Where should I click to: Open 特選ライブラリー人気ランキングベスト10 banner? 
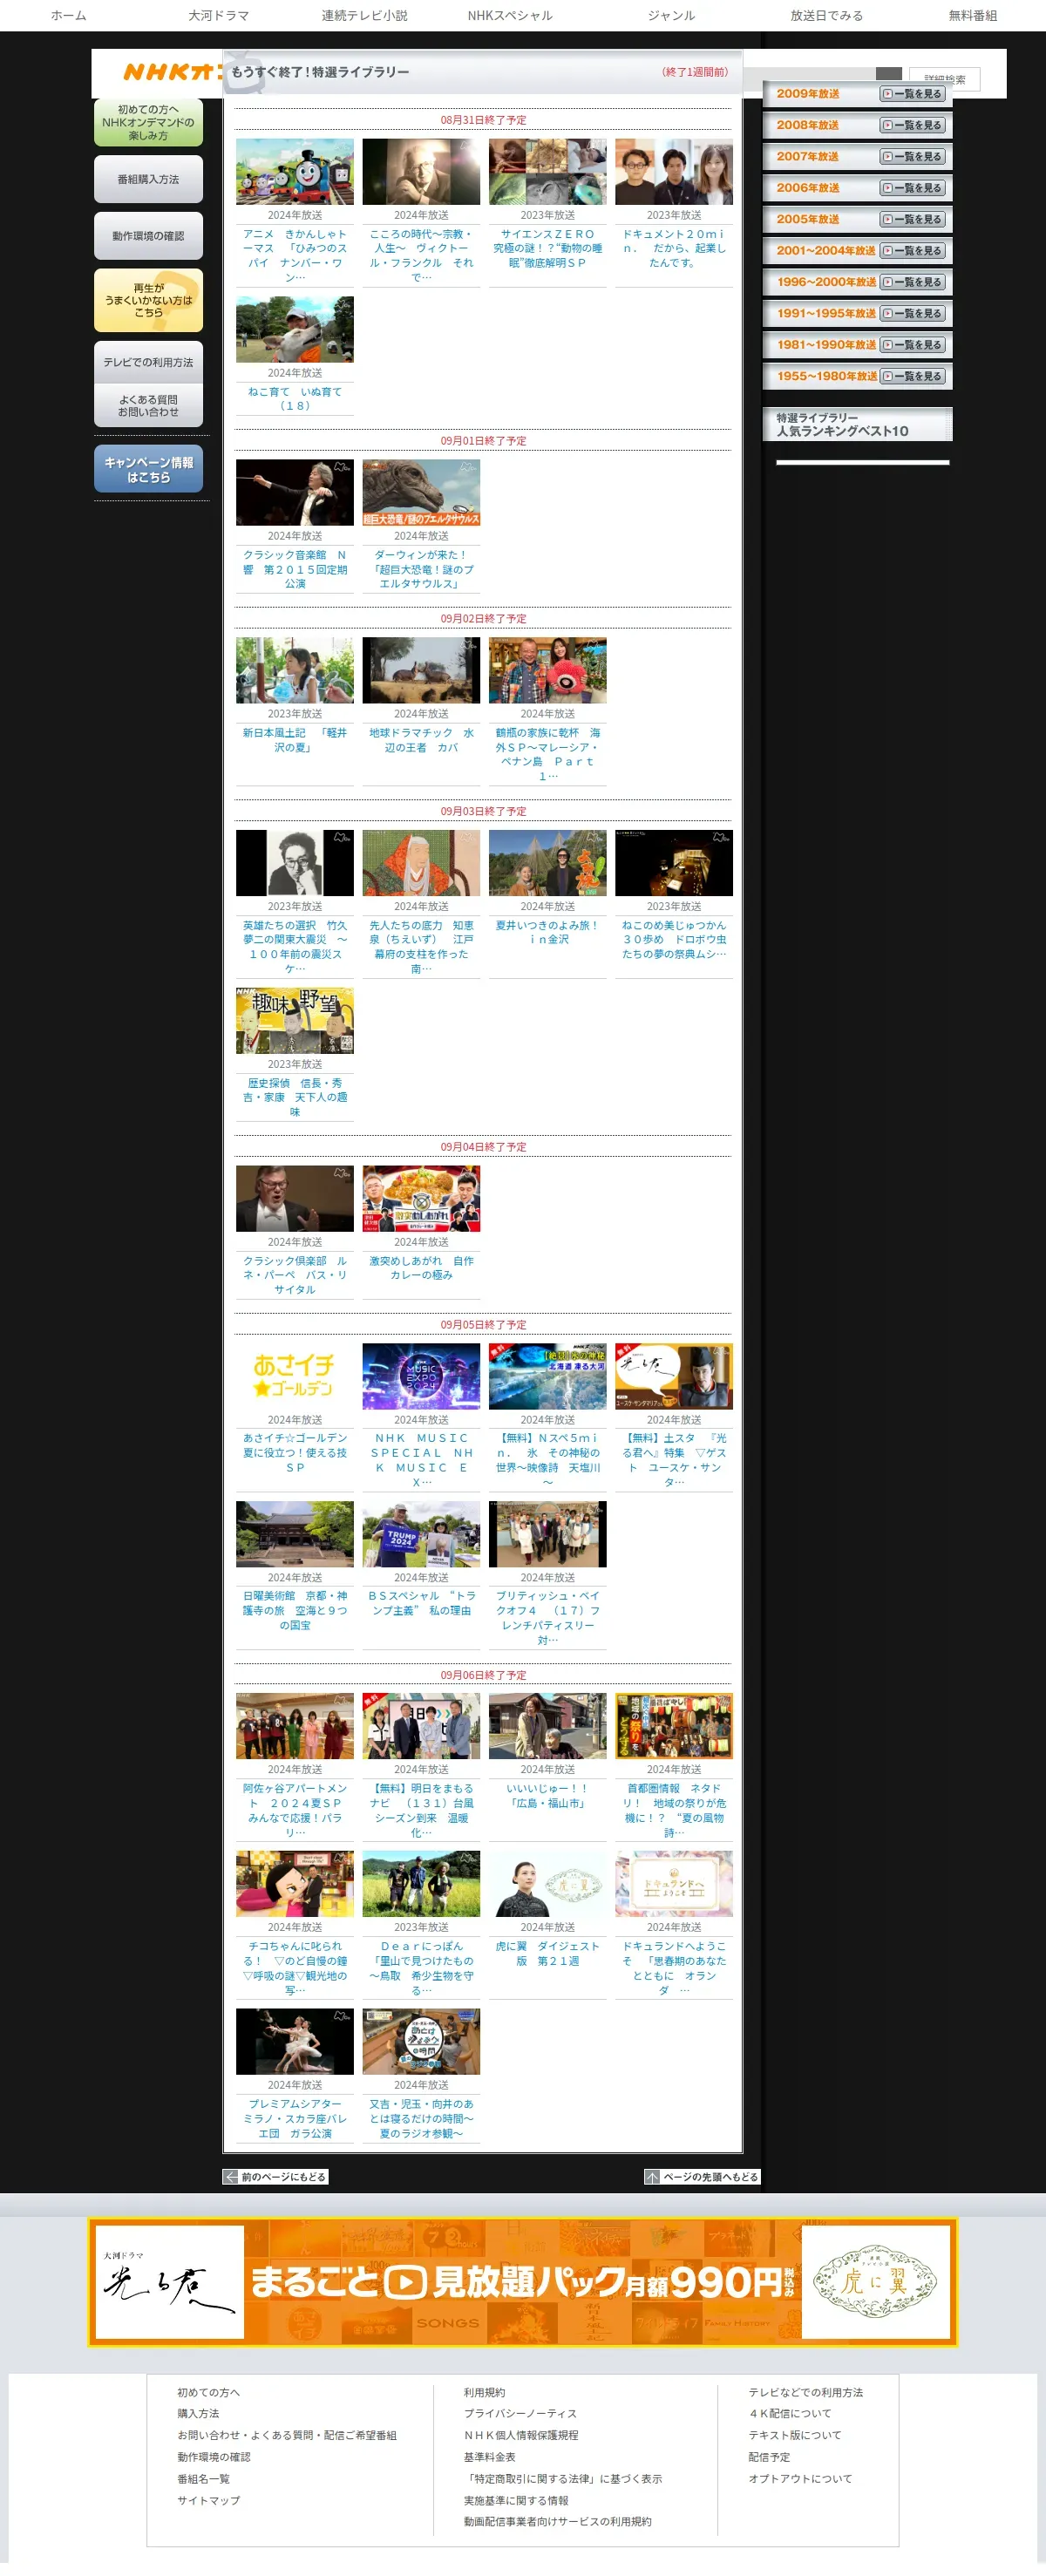pos(857,424)
